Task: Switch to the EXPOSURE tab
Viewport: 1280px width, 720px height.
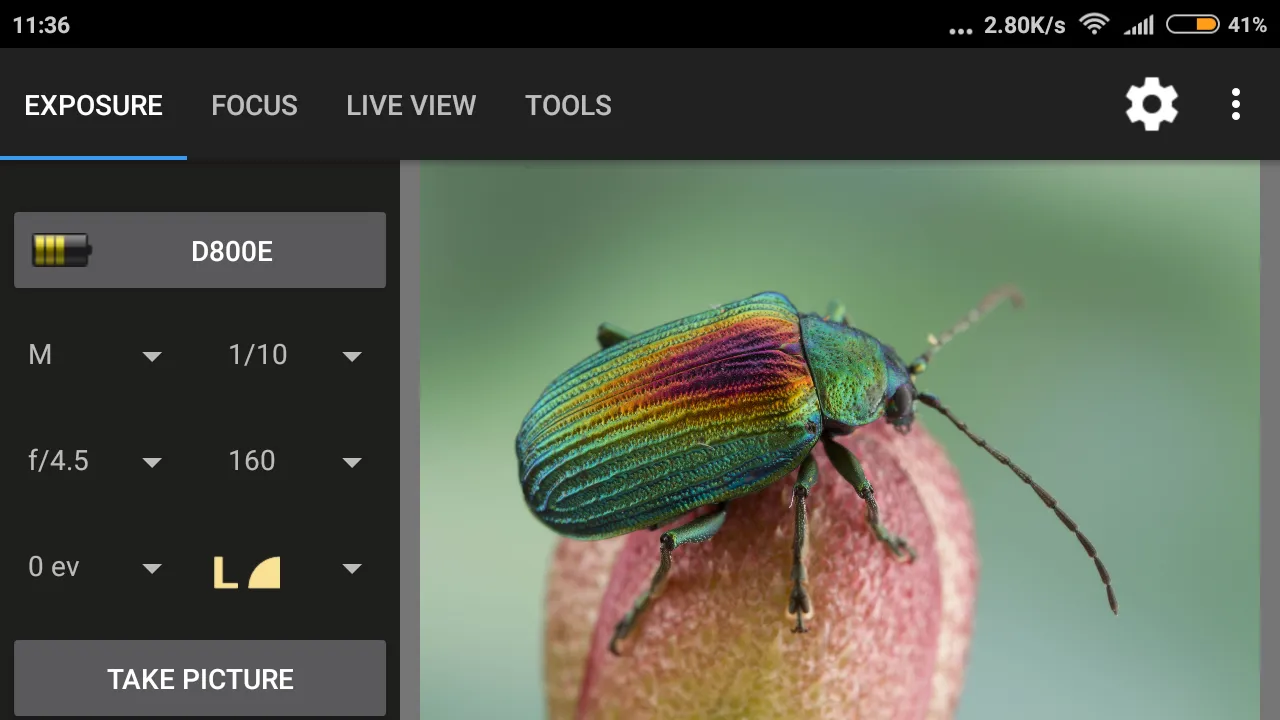Action: tap(93, 105)
